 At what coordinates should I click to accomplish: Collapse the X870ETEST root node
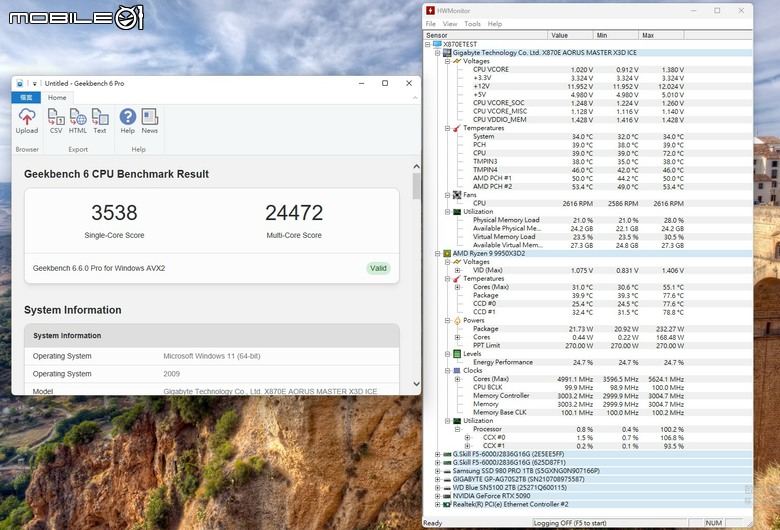coord(428,44)
